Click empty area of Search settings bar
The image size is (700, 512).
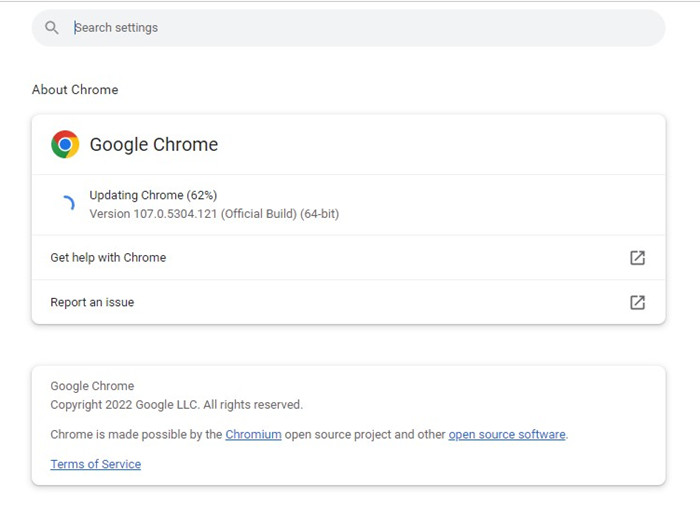(402, 28)
